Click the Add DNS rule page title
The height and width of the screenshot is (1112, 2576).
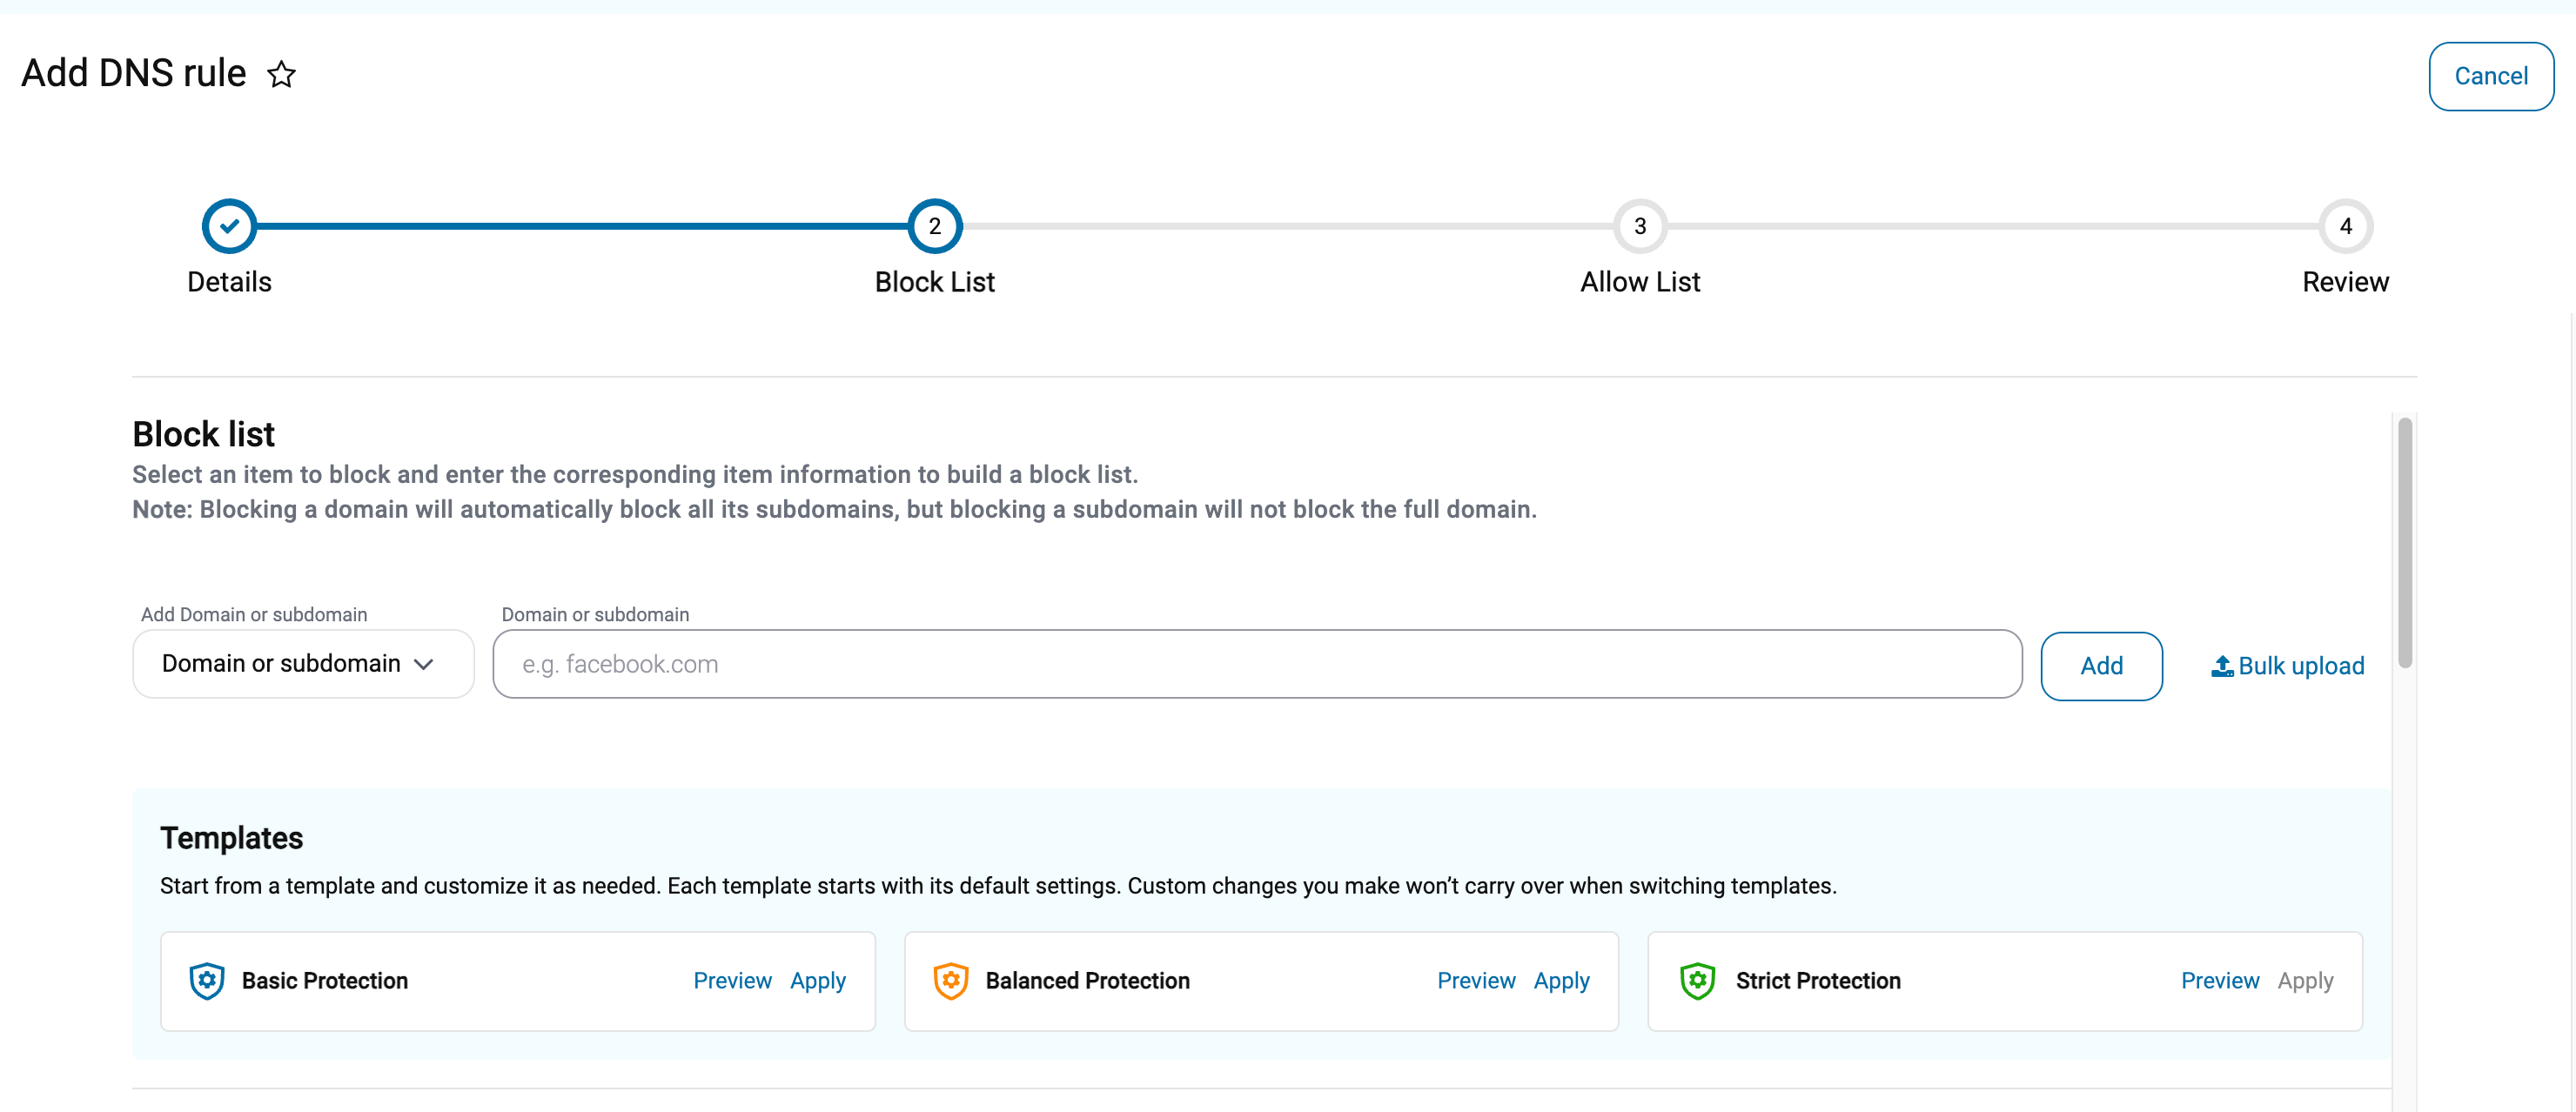click(134, 73)
